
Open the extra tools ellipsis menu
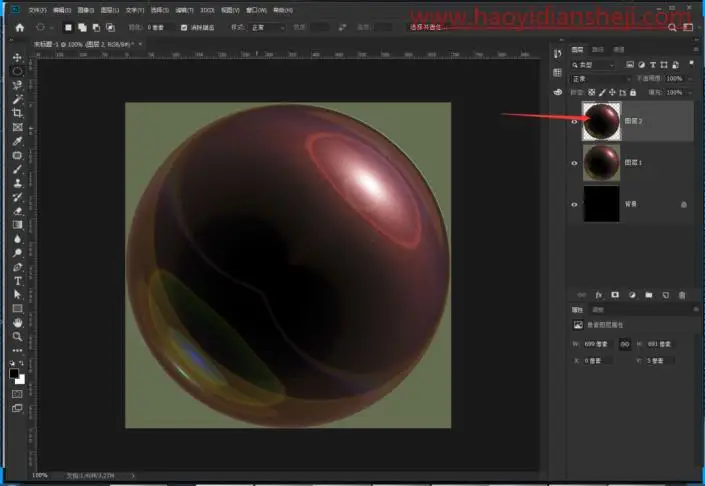(x=17, y=350)
